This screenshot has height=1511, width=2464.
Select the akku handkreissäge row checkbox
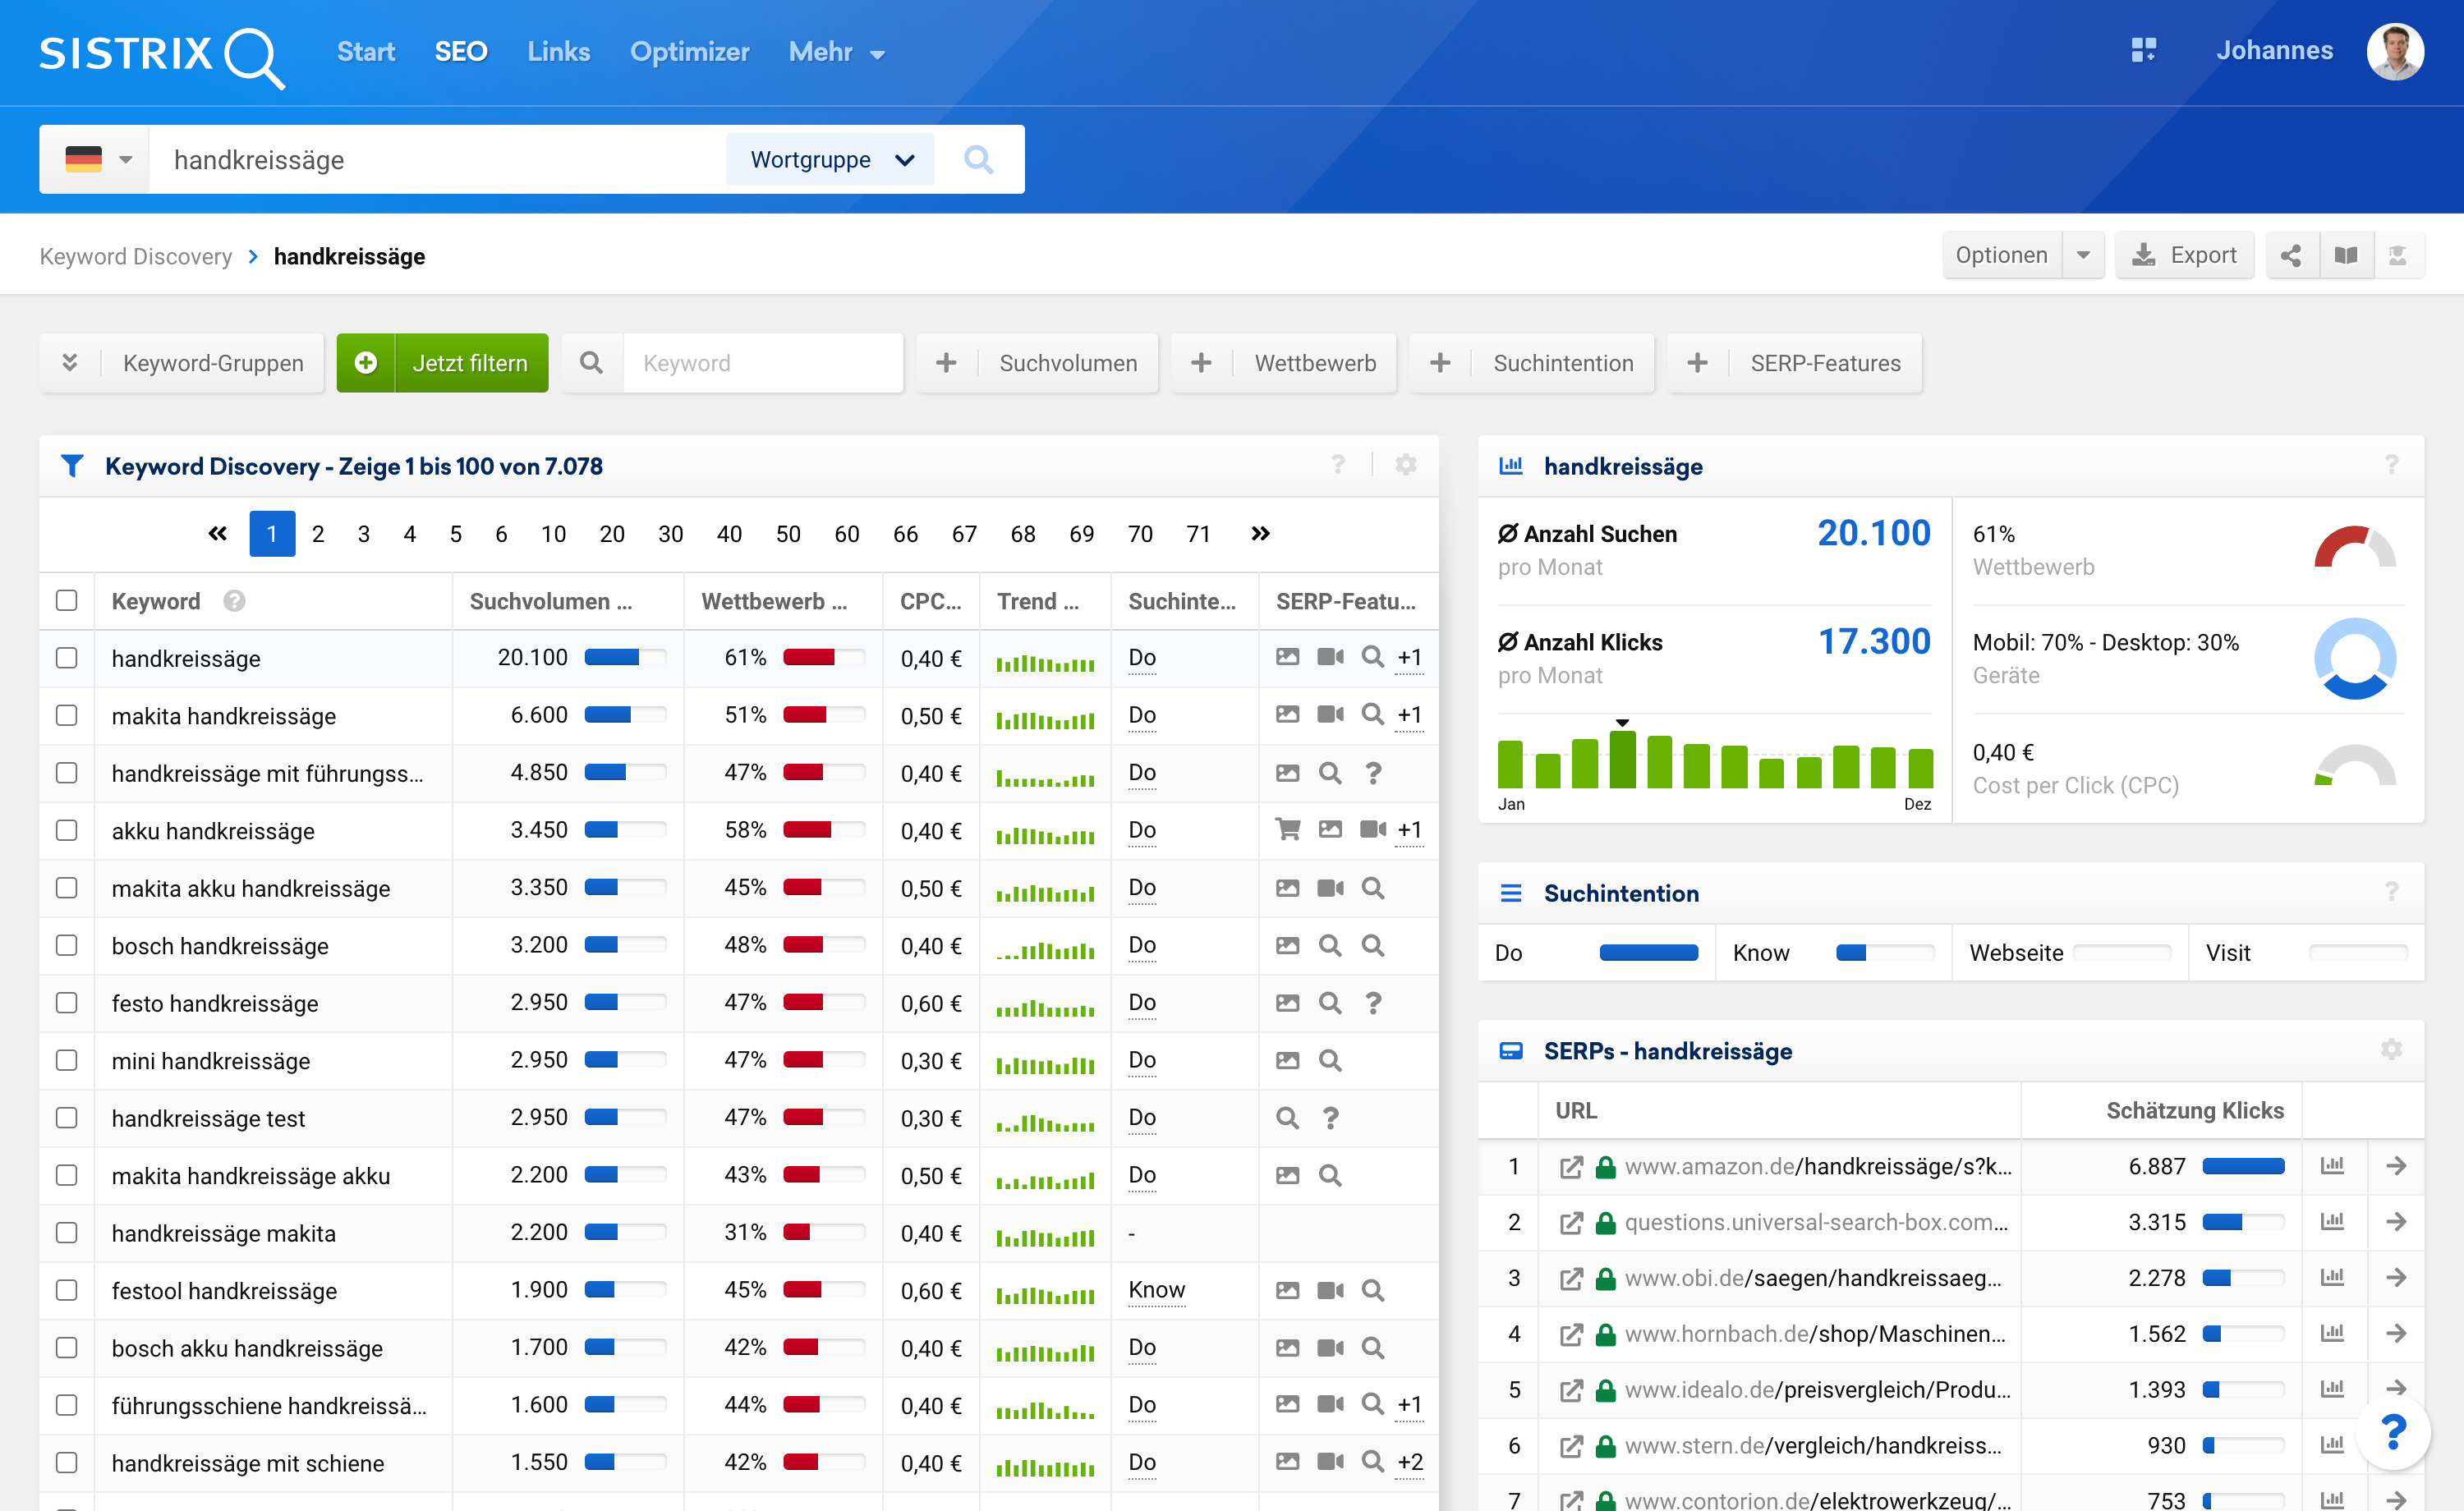pyautogui.click(x=67, y=831)
